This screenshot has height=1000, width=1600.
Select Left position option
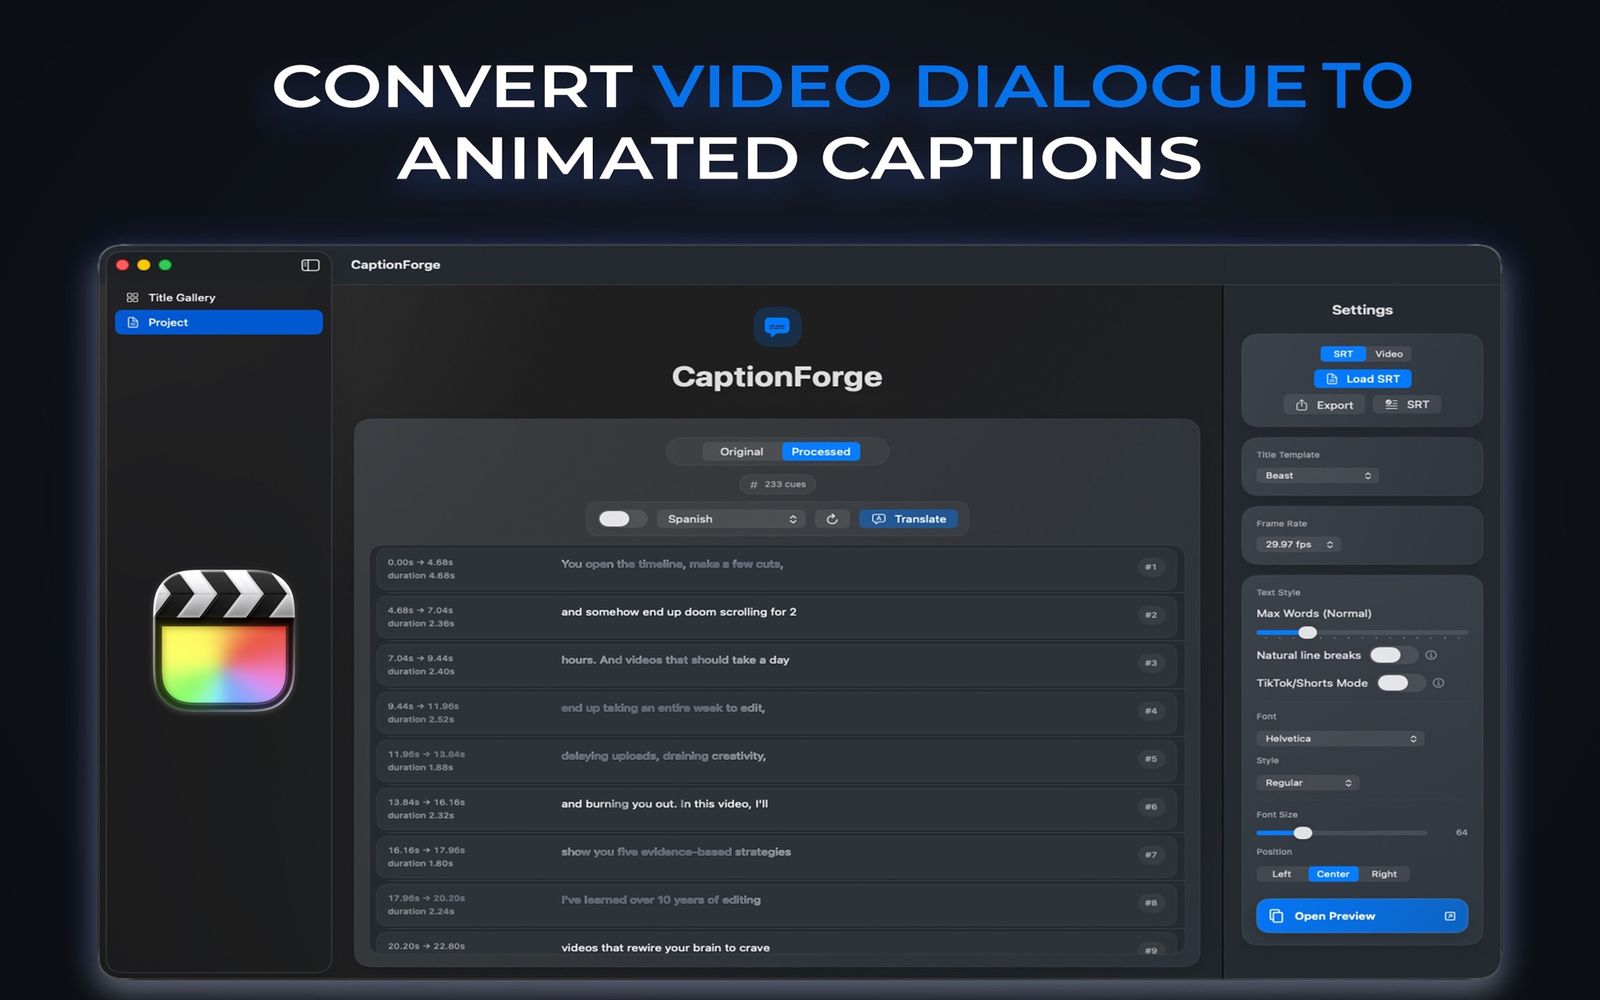tap(1282, 874)
